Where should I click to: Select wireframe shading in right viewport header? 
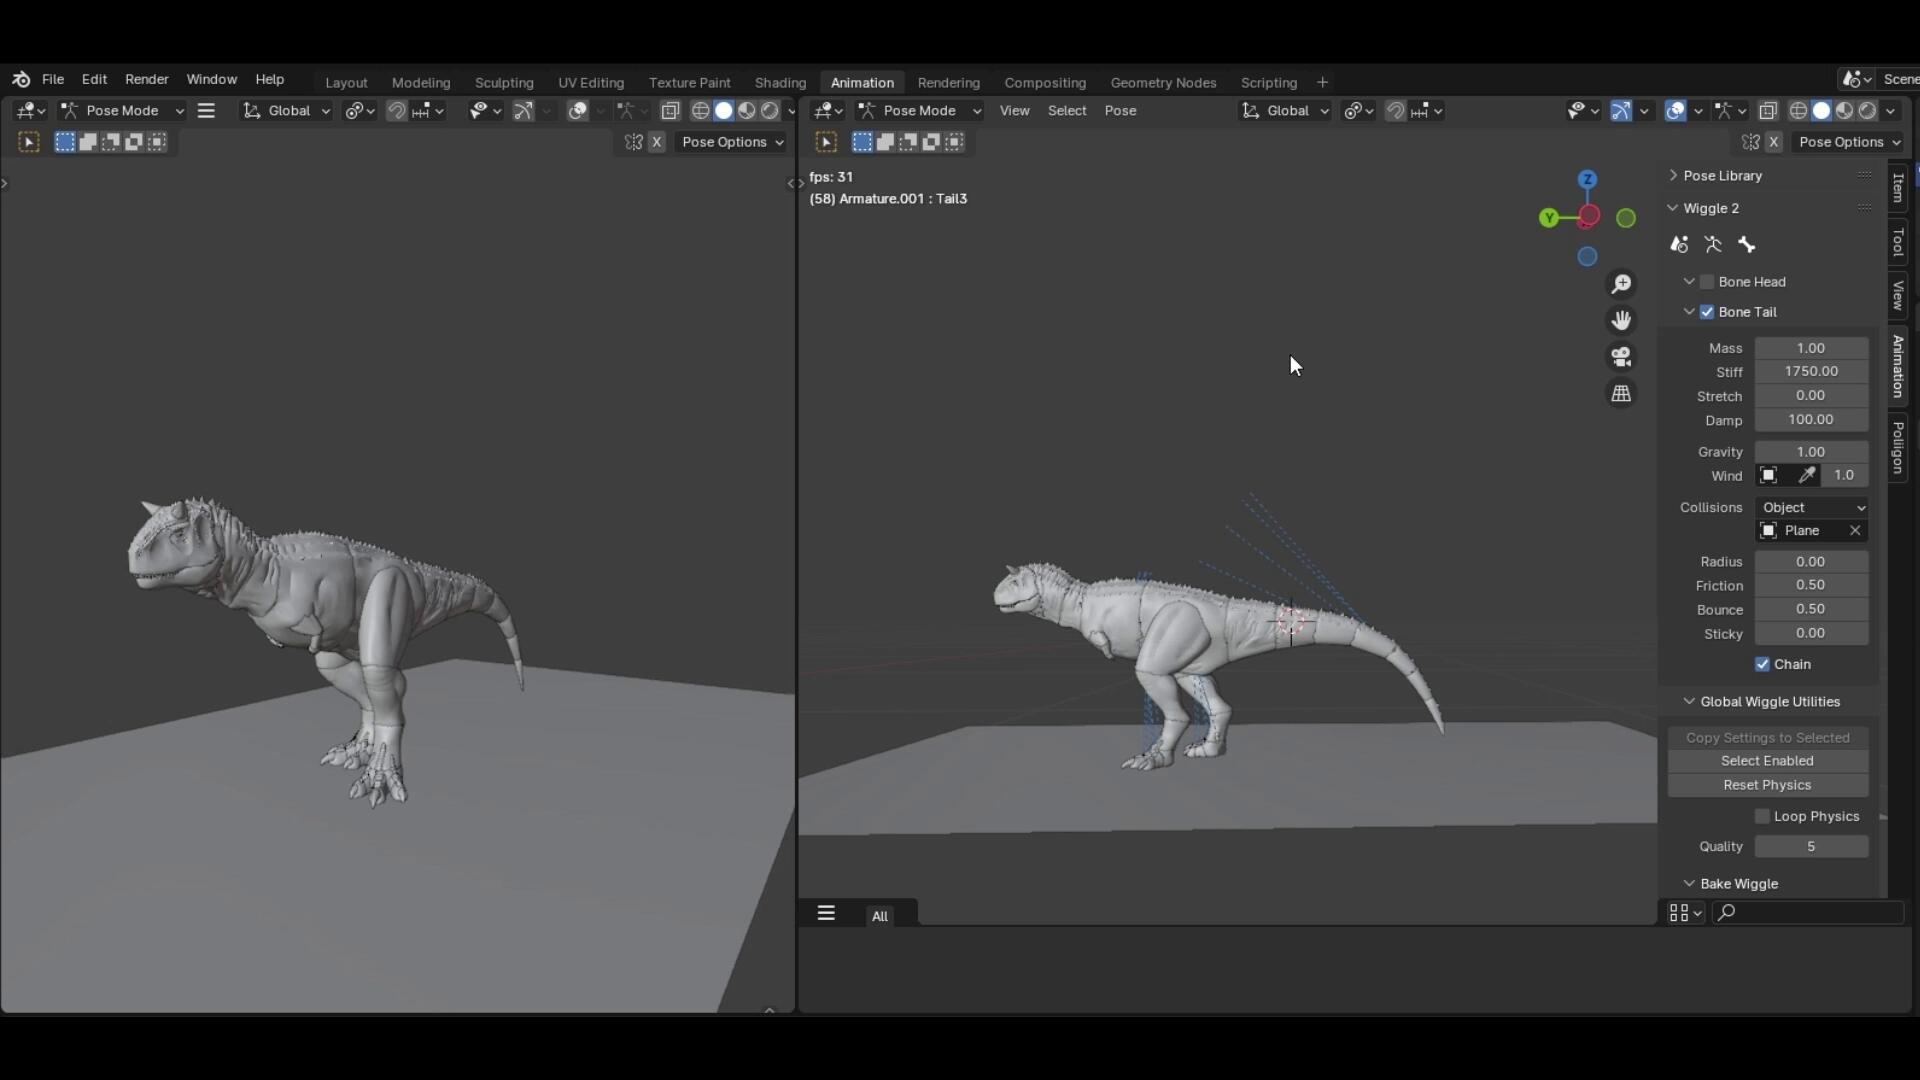[1798, 111]
